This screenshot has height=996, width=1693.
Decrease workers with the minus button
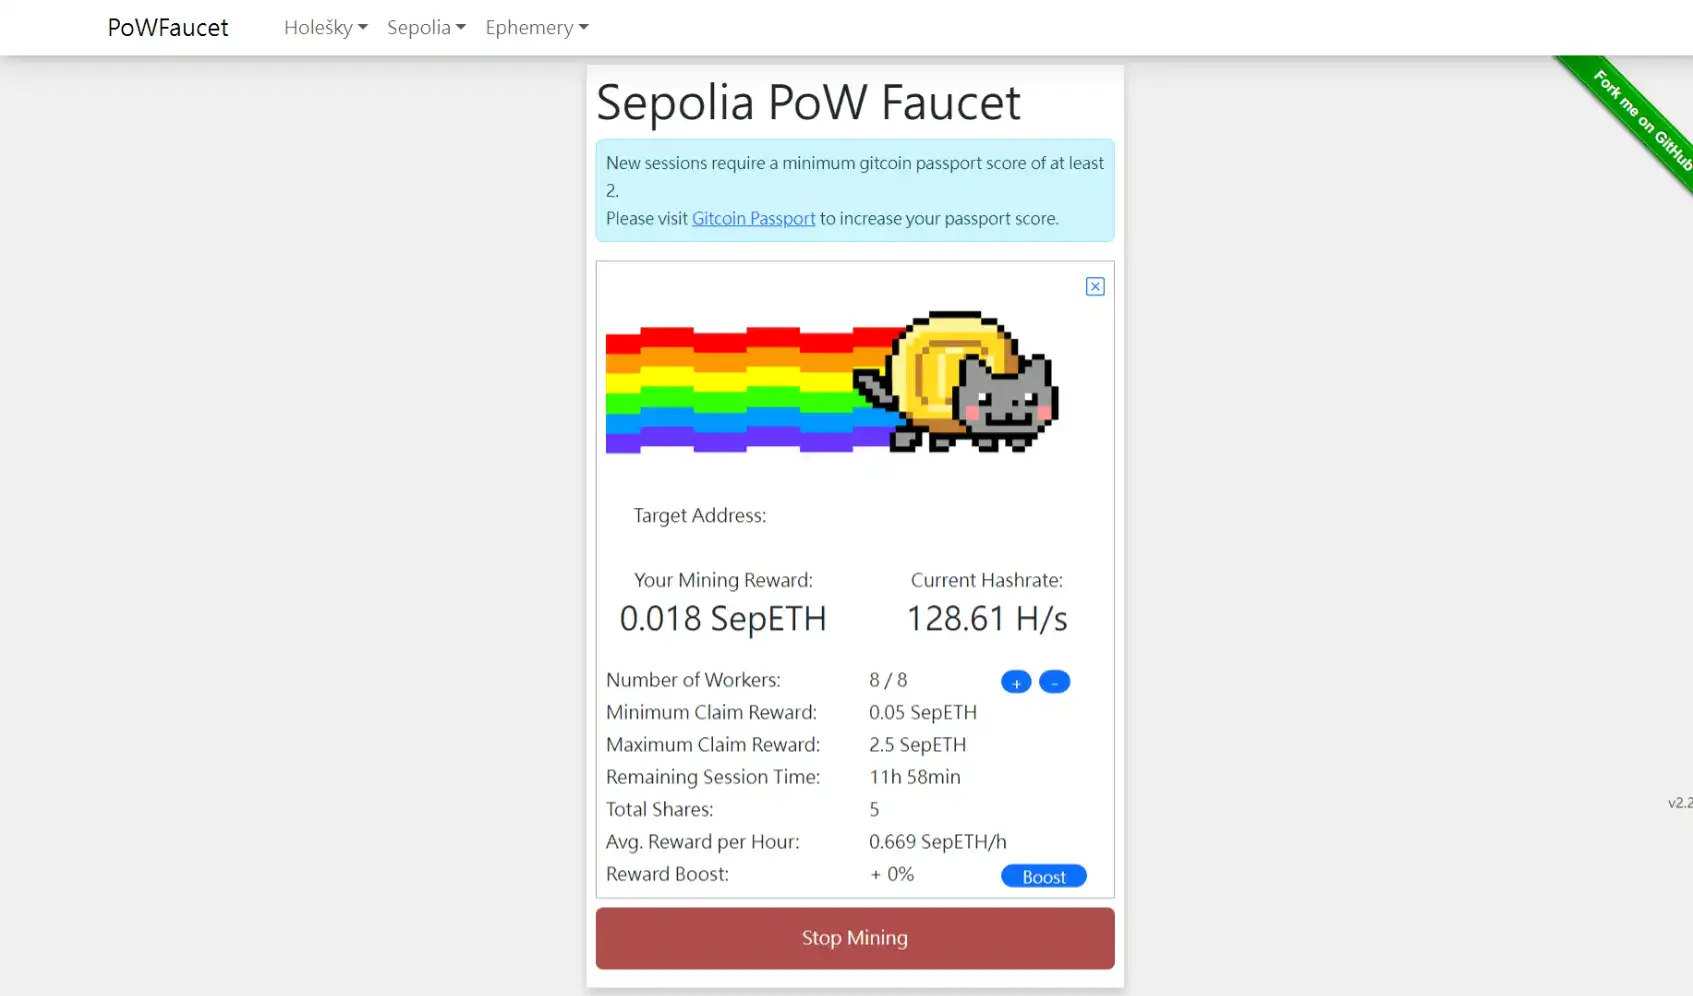[1054, 682]
